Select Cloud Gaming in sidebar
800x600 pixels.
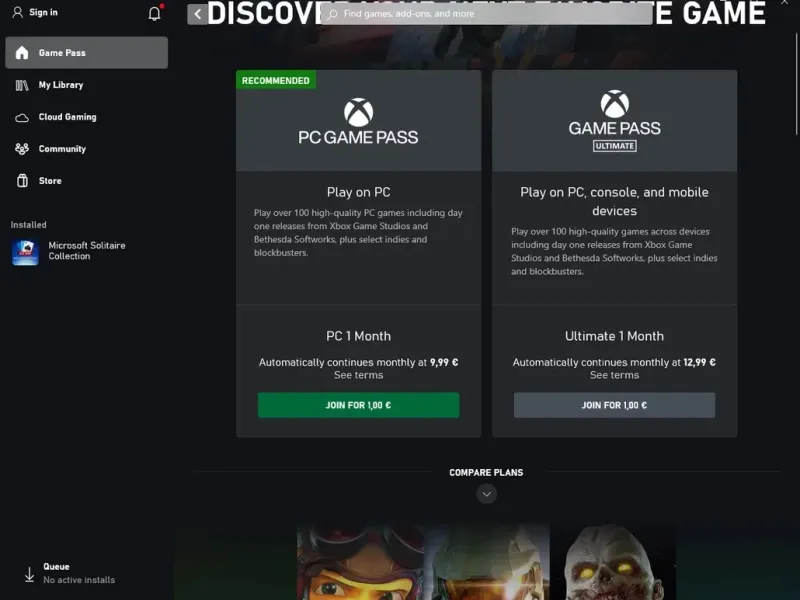pyautogui.click(x=87, y=117)
